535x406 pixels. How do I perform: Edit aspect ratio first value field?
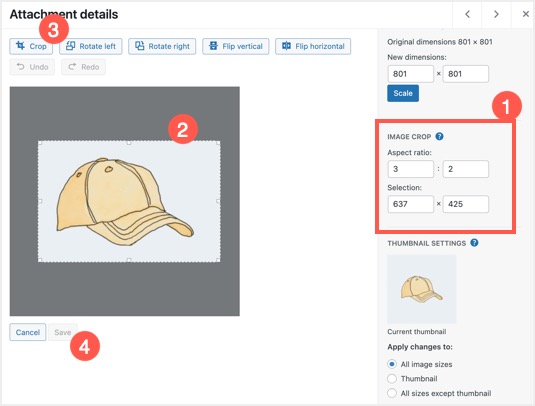[410, 169]
